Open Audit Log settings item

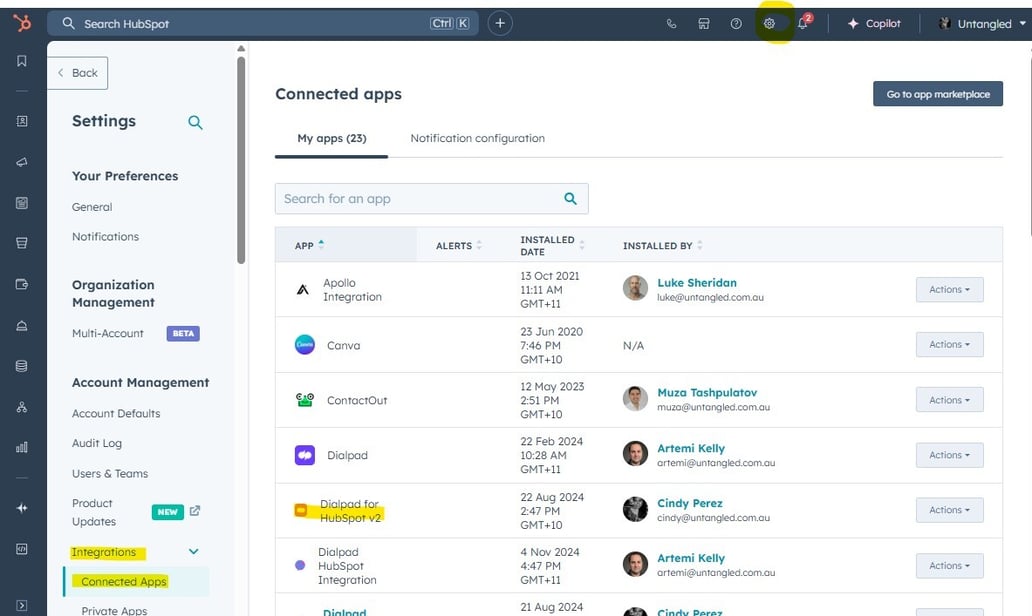(97, 443)
